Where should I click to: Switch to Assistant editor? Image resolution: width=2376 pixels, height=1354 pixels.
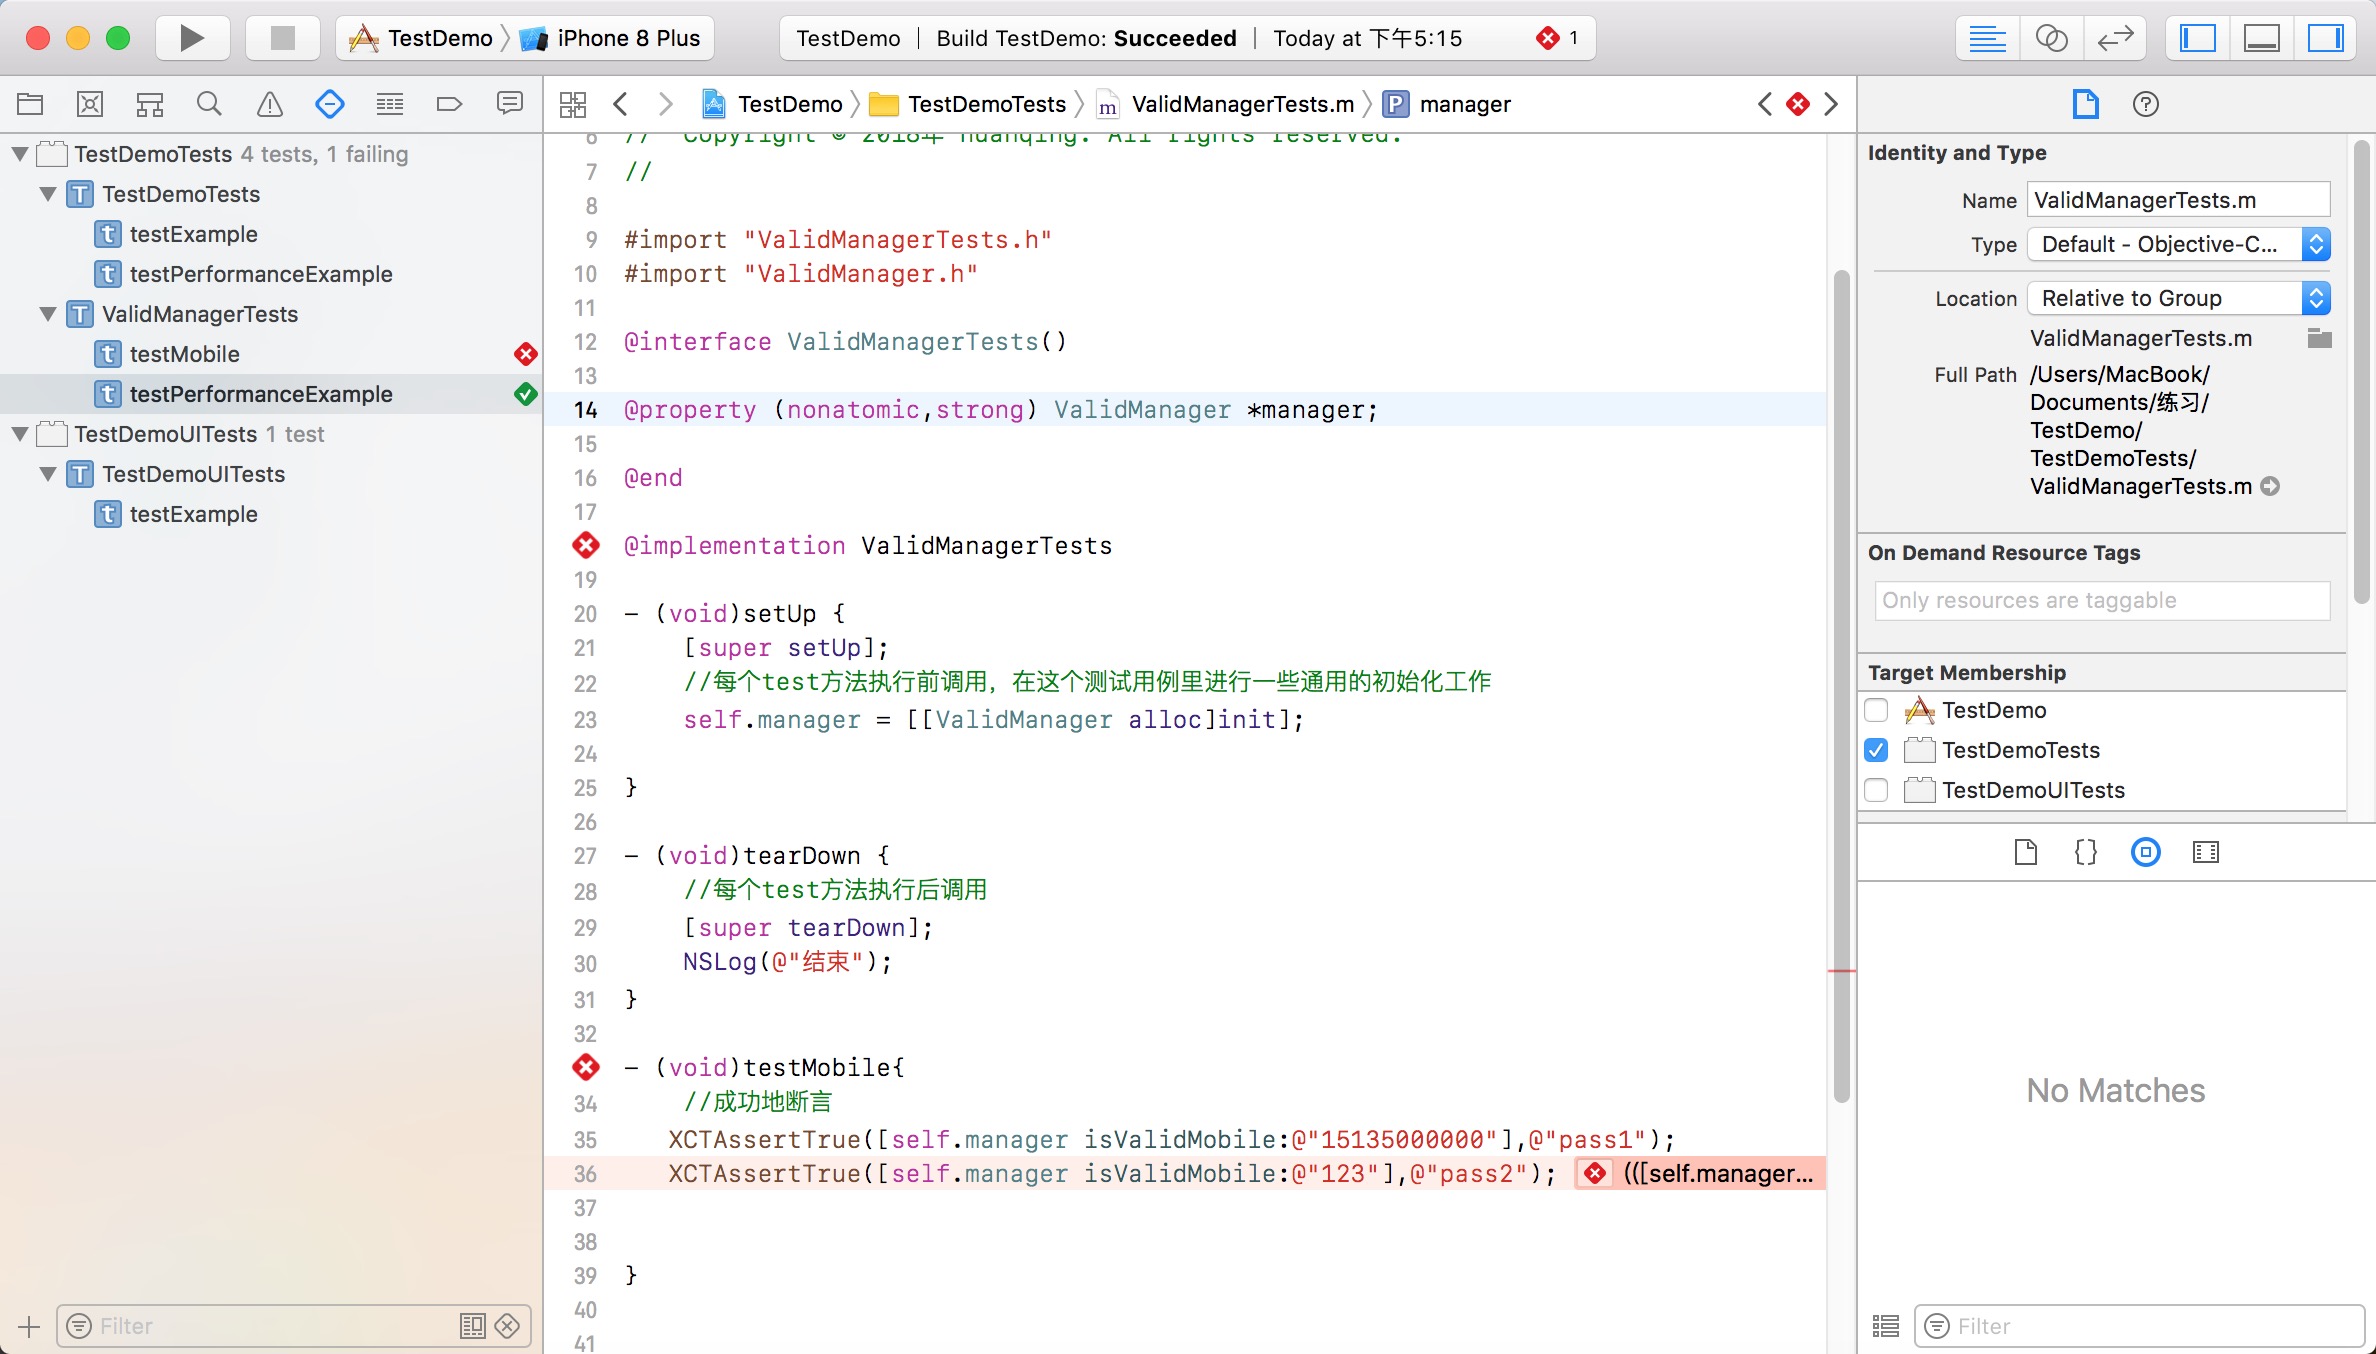pos(2051,38)
